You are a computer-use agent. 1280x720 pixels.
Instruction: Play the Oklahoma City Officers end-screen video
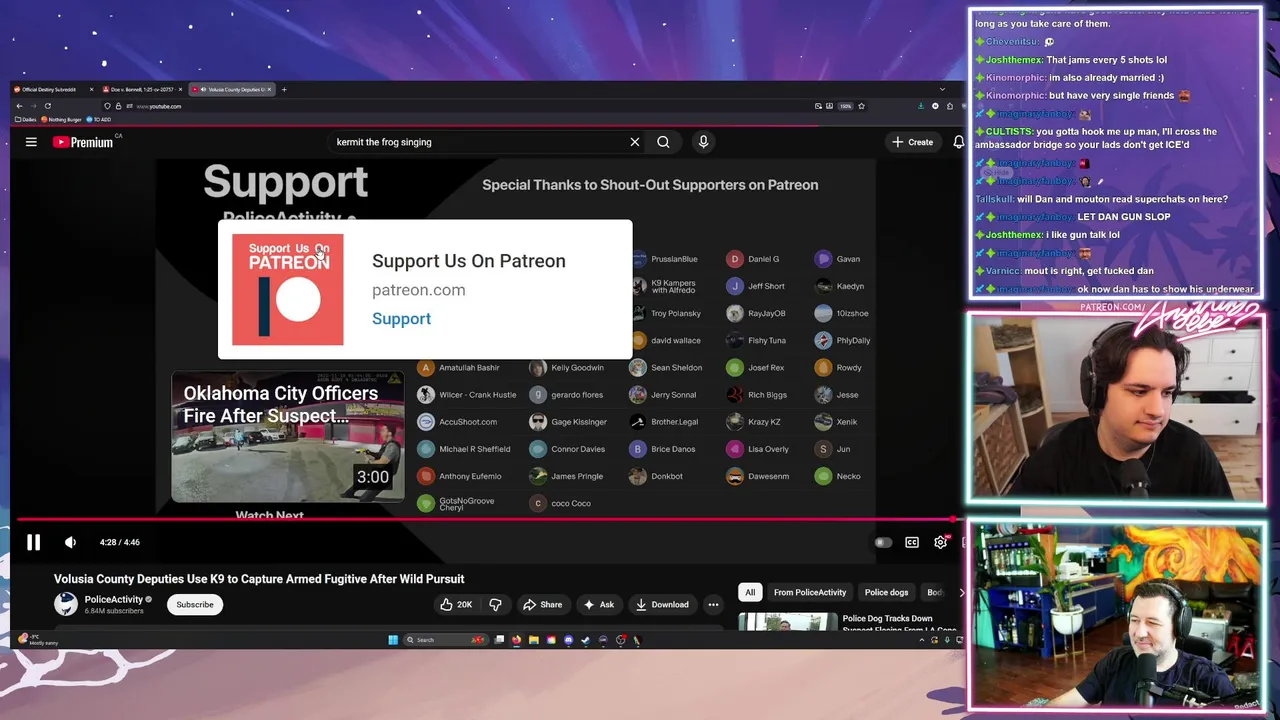(288, 437)
